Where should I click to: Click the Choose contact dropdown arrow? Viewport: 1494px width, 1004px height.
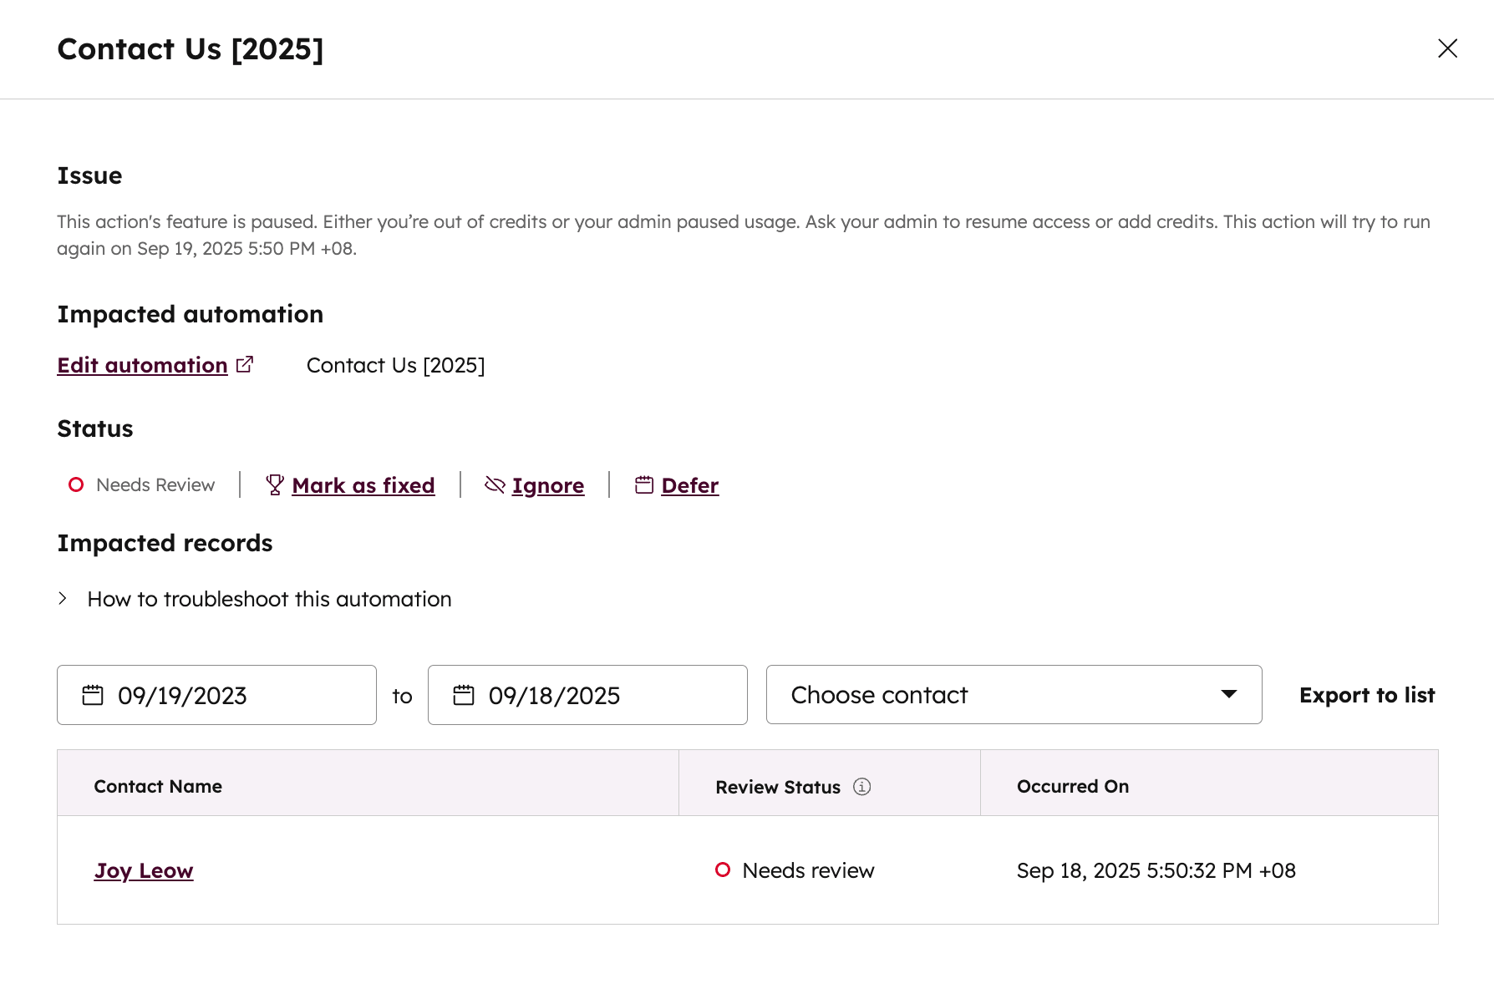pyautogui.click(x=1229, y=695)
